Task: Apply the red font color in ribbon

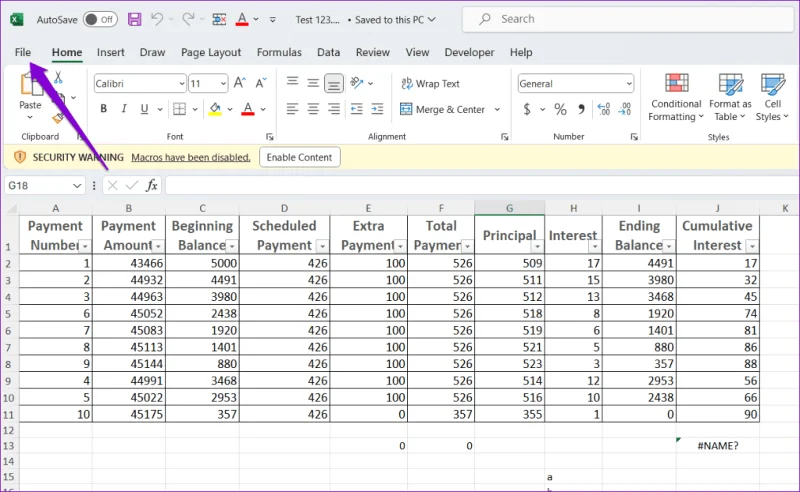Action: [248, 109]
